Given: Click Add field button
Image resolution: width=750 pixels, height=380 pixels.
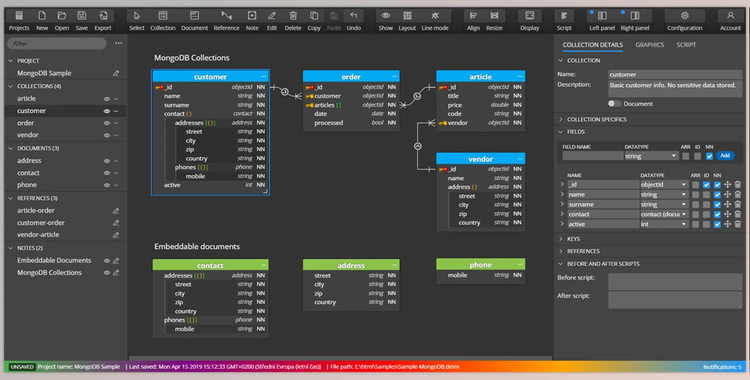Looking at the screenshot, I should pyautogui.click(x=725, y=156).
